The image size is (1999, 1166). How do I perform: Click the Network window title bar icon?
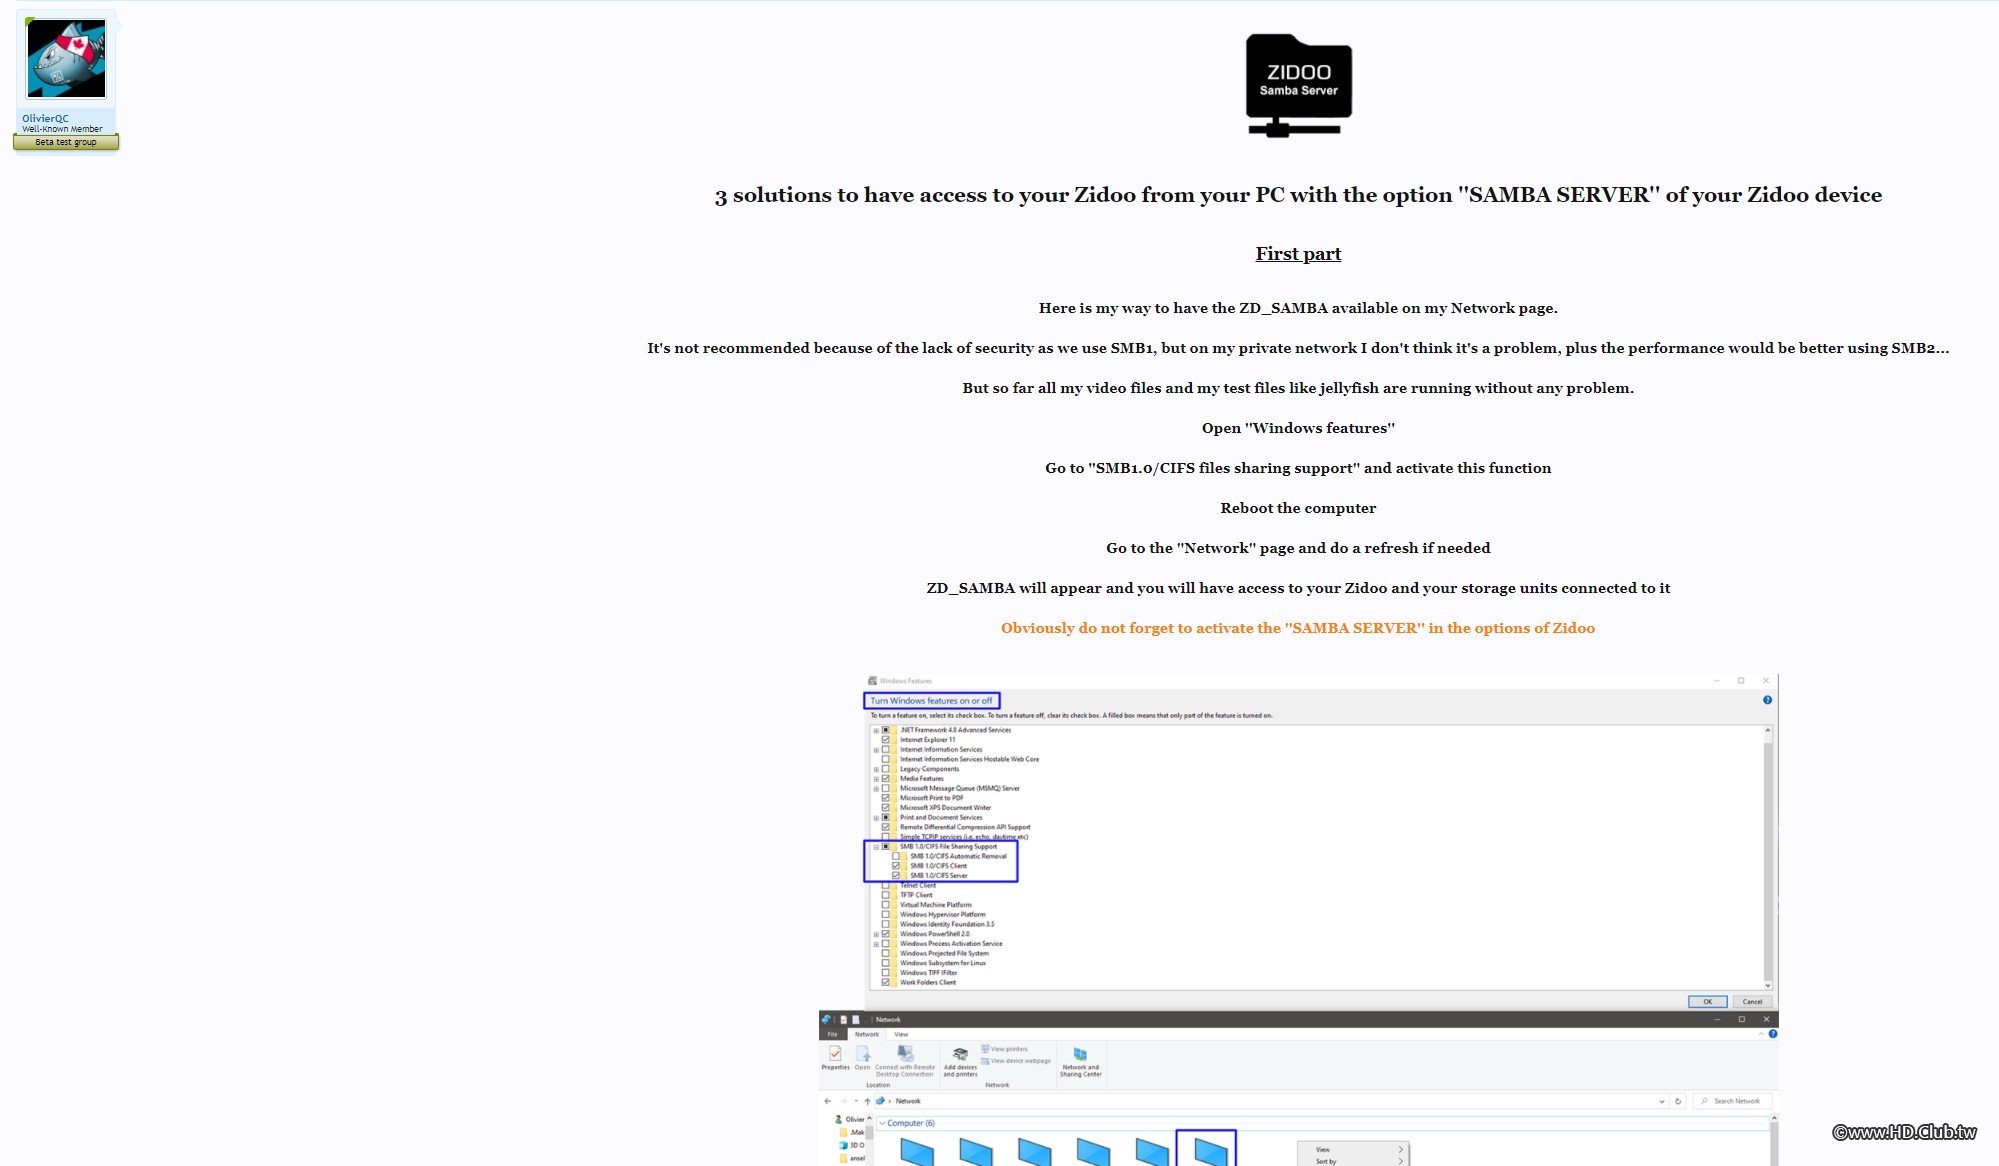pos(826,1020)
